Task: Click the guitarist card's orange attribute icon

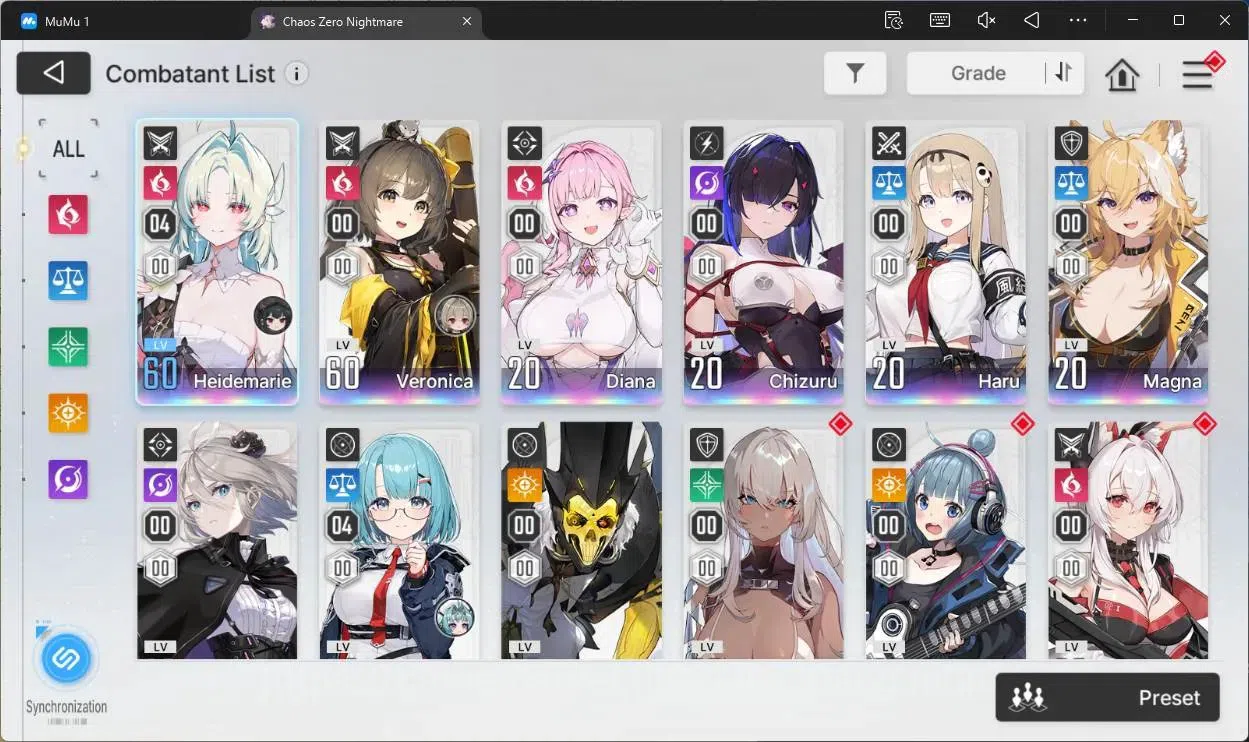Action: pos(888,484)
